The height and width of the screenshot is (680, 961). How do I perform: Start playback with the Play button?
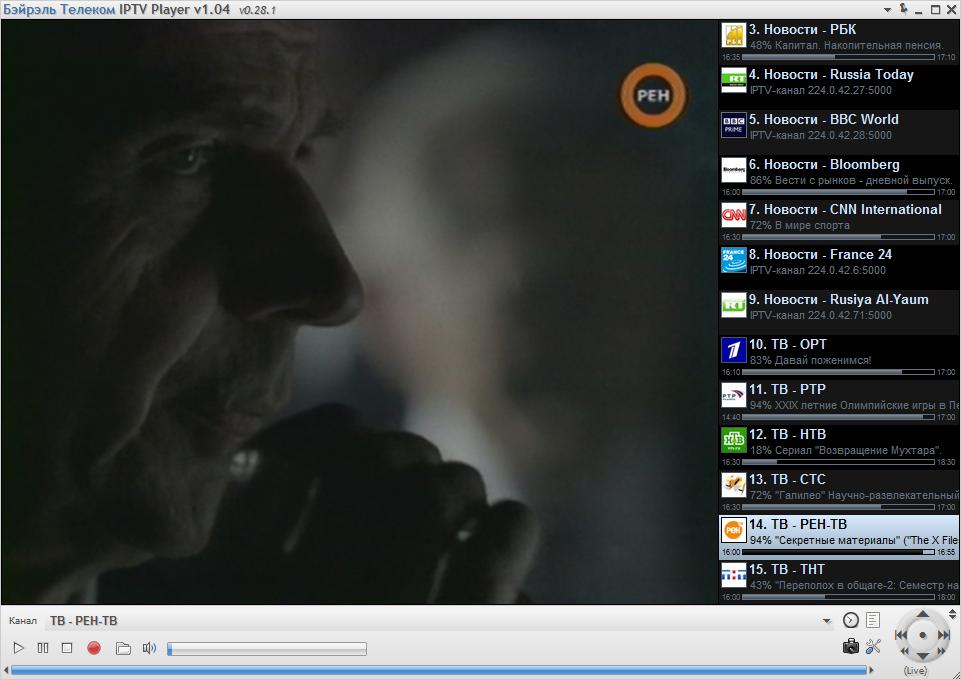point(18,648)
